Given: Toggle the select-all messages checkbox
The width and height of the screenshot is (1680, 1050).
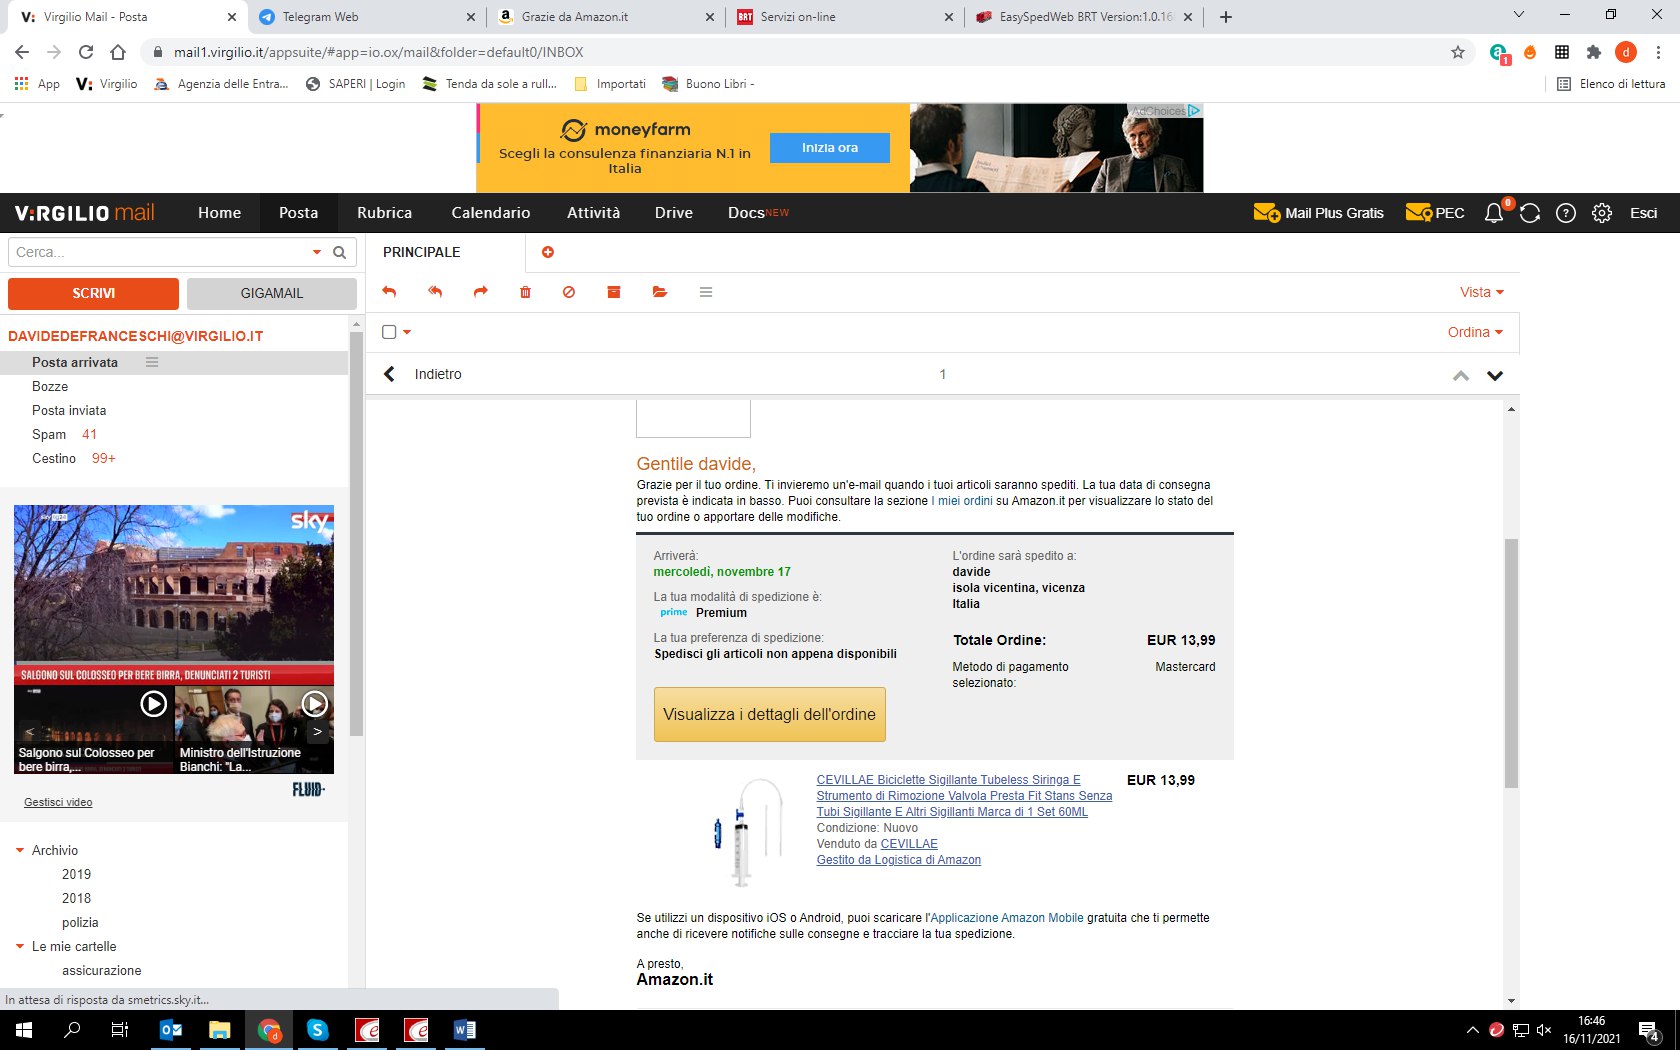Looking at the screenshot, I should pos(390,332).
